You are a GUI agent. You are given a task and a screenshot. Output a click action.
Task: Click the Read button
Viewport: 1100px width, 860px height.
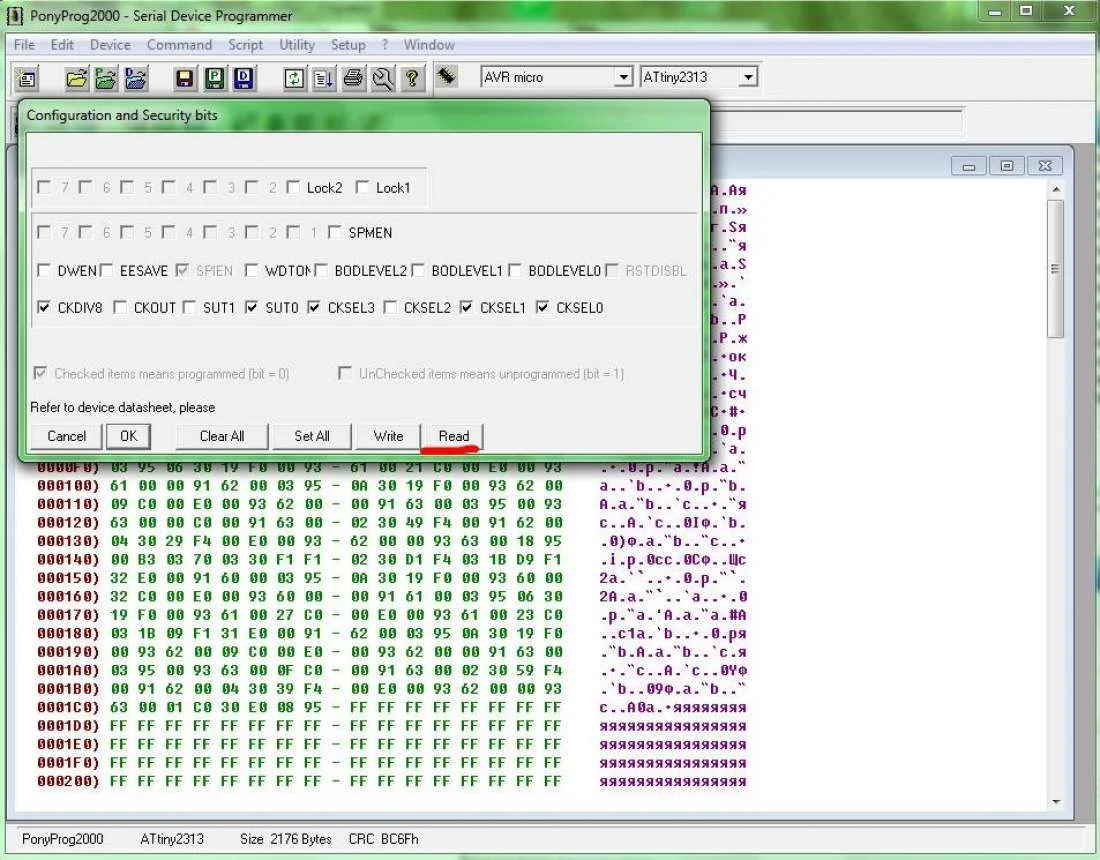click(x=453, y=436)
